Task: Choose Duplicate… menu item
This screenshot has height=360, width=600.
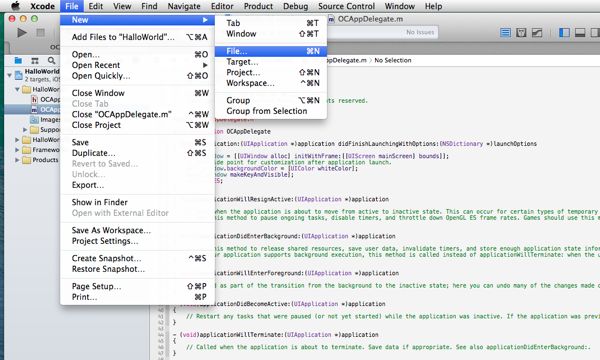Action: pyautogui.click(x=137, y=153)
